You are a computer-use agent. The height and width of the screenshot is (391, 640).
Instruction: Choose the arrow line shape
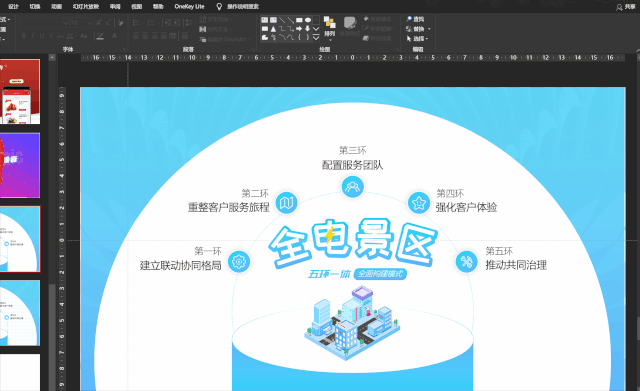[x=291, y=20]
